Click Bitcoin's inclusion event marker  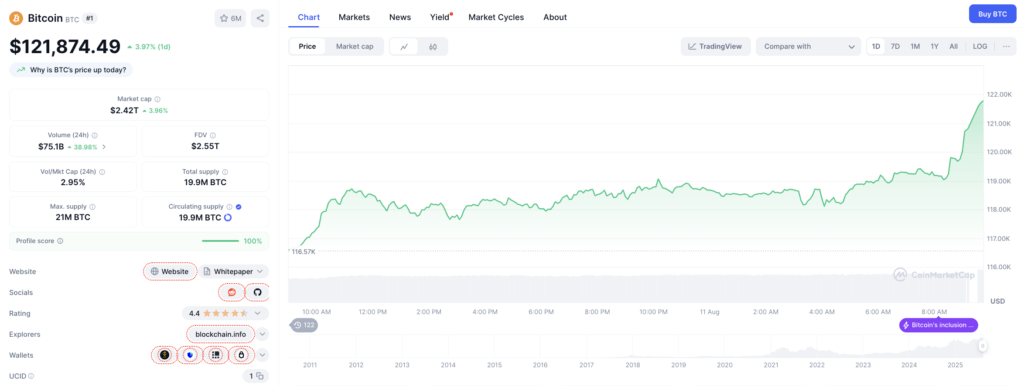[938, 325]
